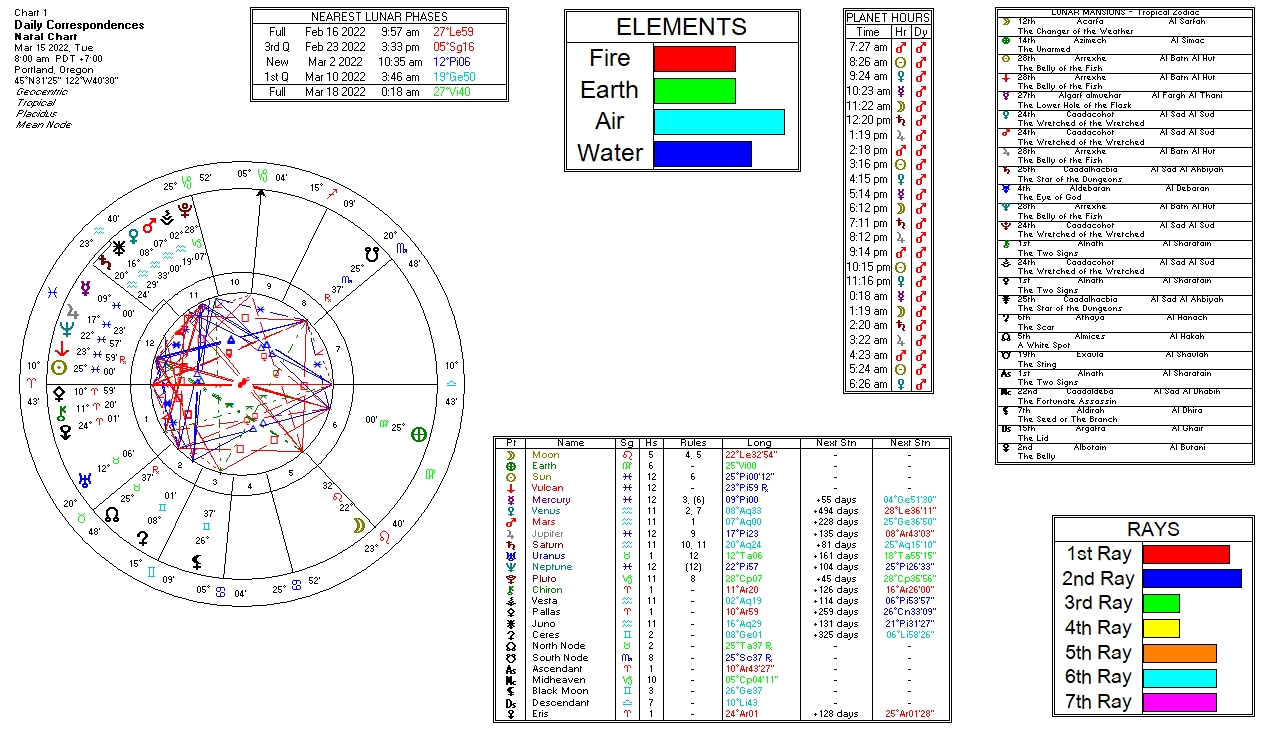Image resolution: width=1267 pixels, height=741 pixels.
Task: Select the Mars glyph in the planet table
Action: click(511, 522)
